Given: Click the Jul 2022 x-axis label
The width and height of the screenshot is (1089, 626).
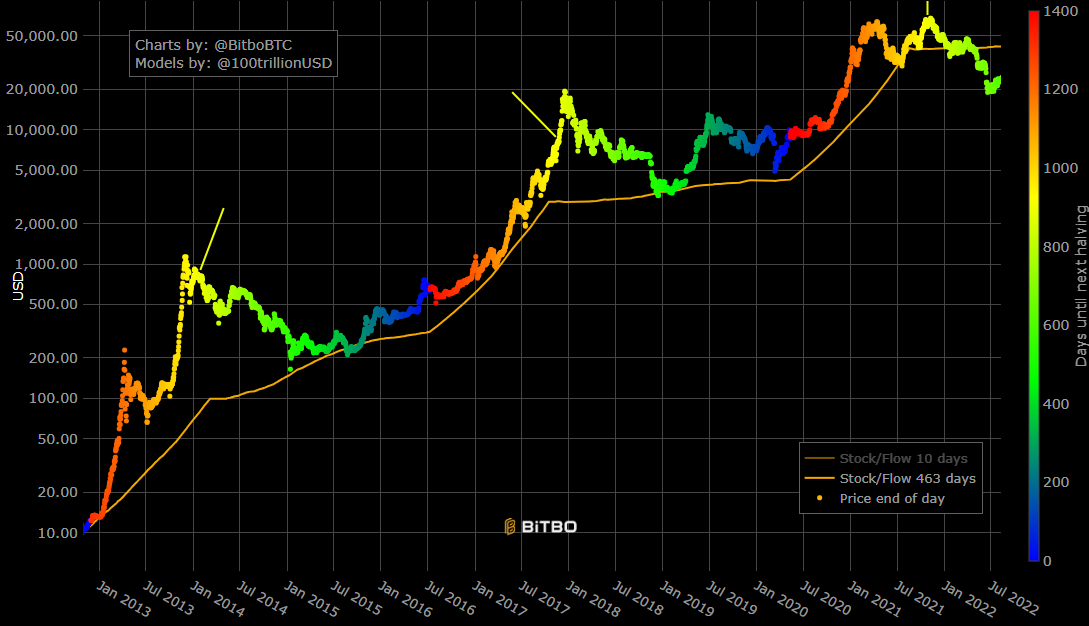Looking at the screenshot, I should coord(1014,599).
